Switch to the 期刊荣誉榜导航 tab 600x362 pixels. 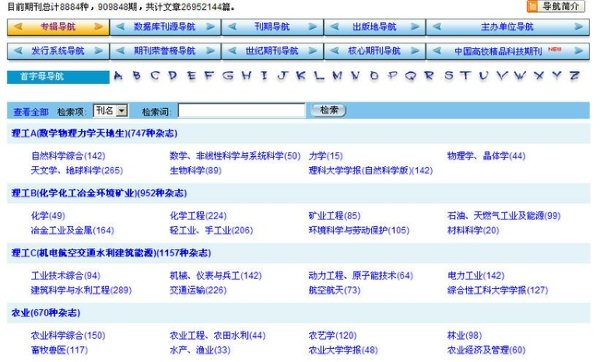(x=165, y=51)
